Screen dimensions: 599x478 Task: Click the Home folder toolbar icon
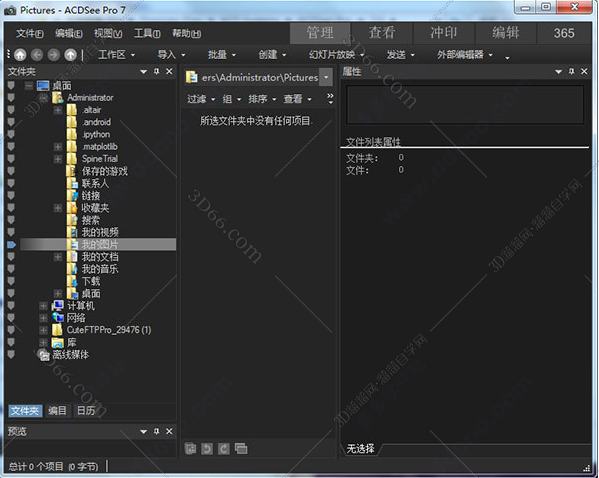pyautogui.click(x=20, y=55)
